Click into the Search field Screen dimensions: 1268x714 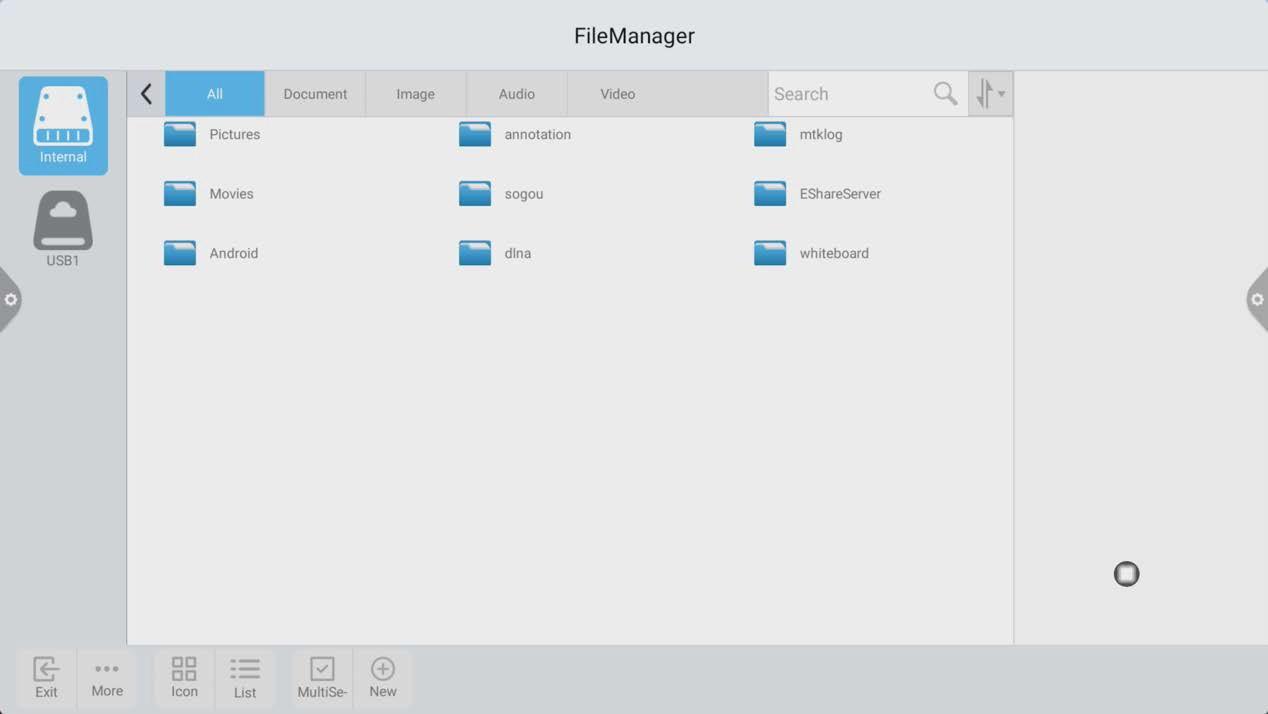(x=848, y=94)
